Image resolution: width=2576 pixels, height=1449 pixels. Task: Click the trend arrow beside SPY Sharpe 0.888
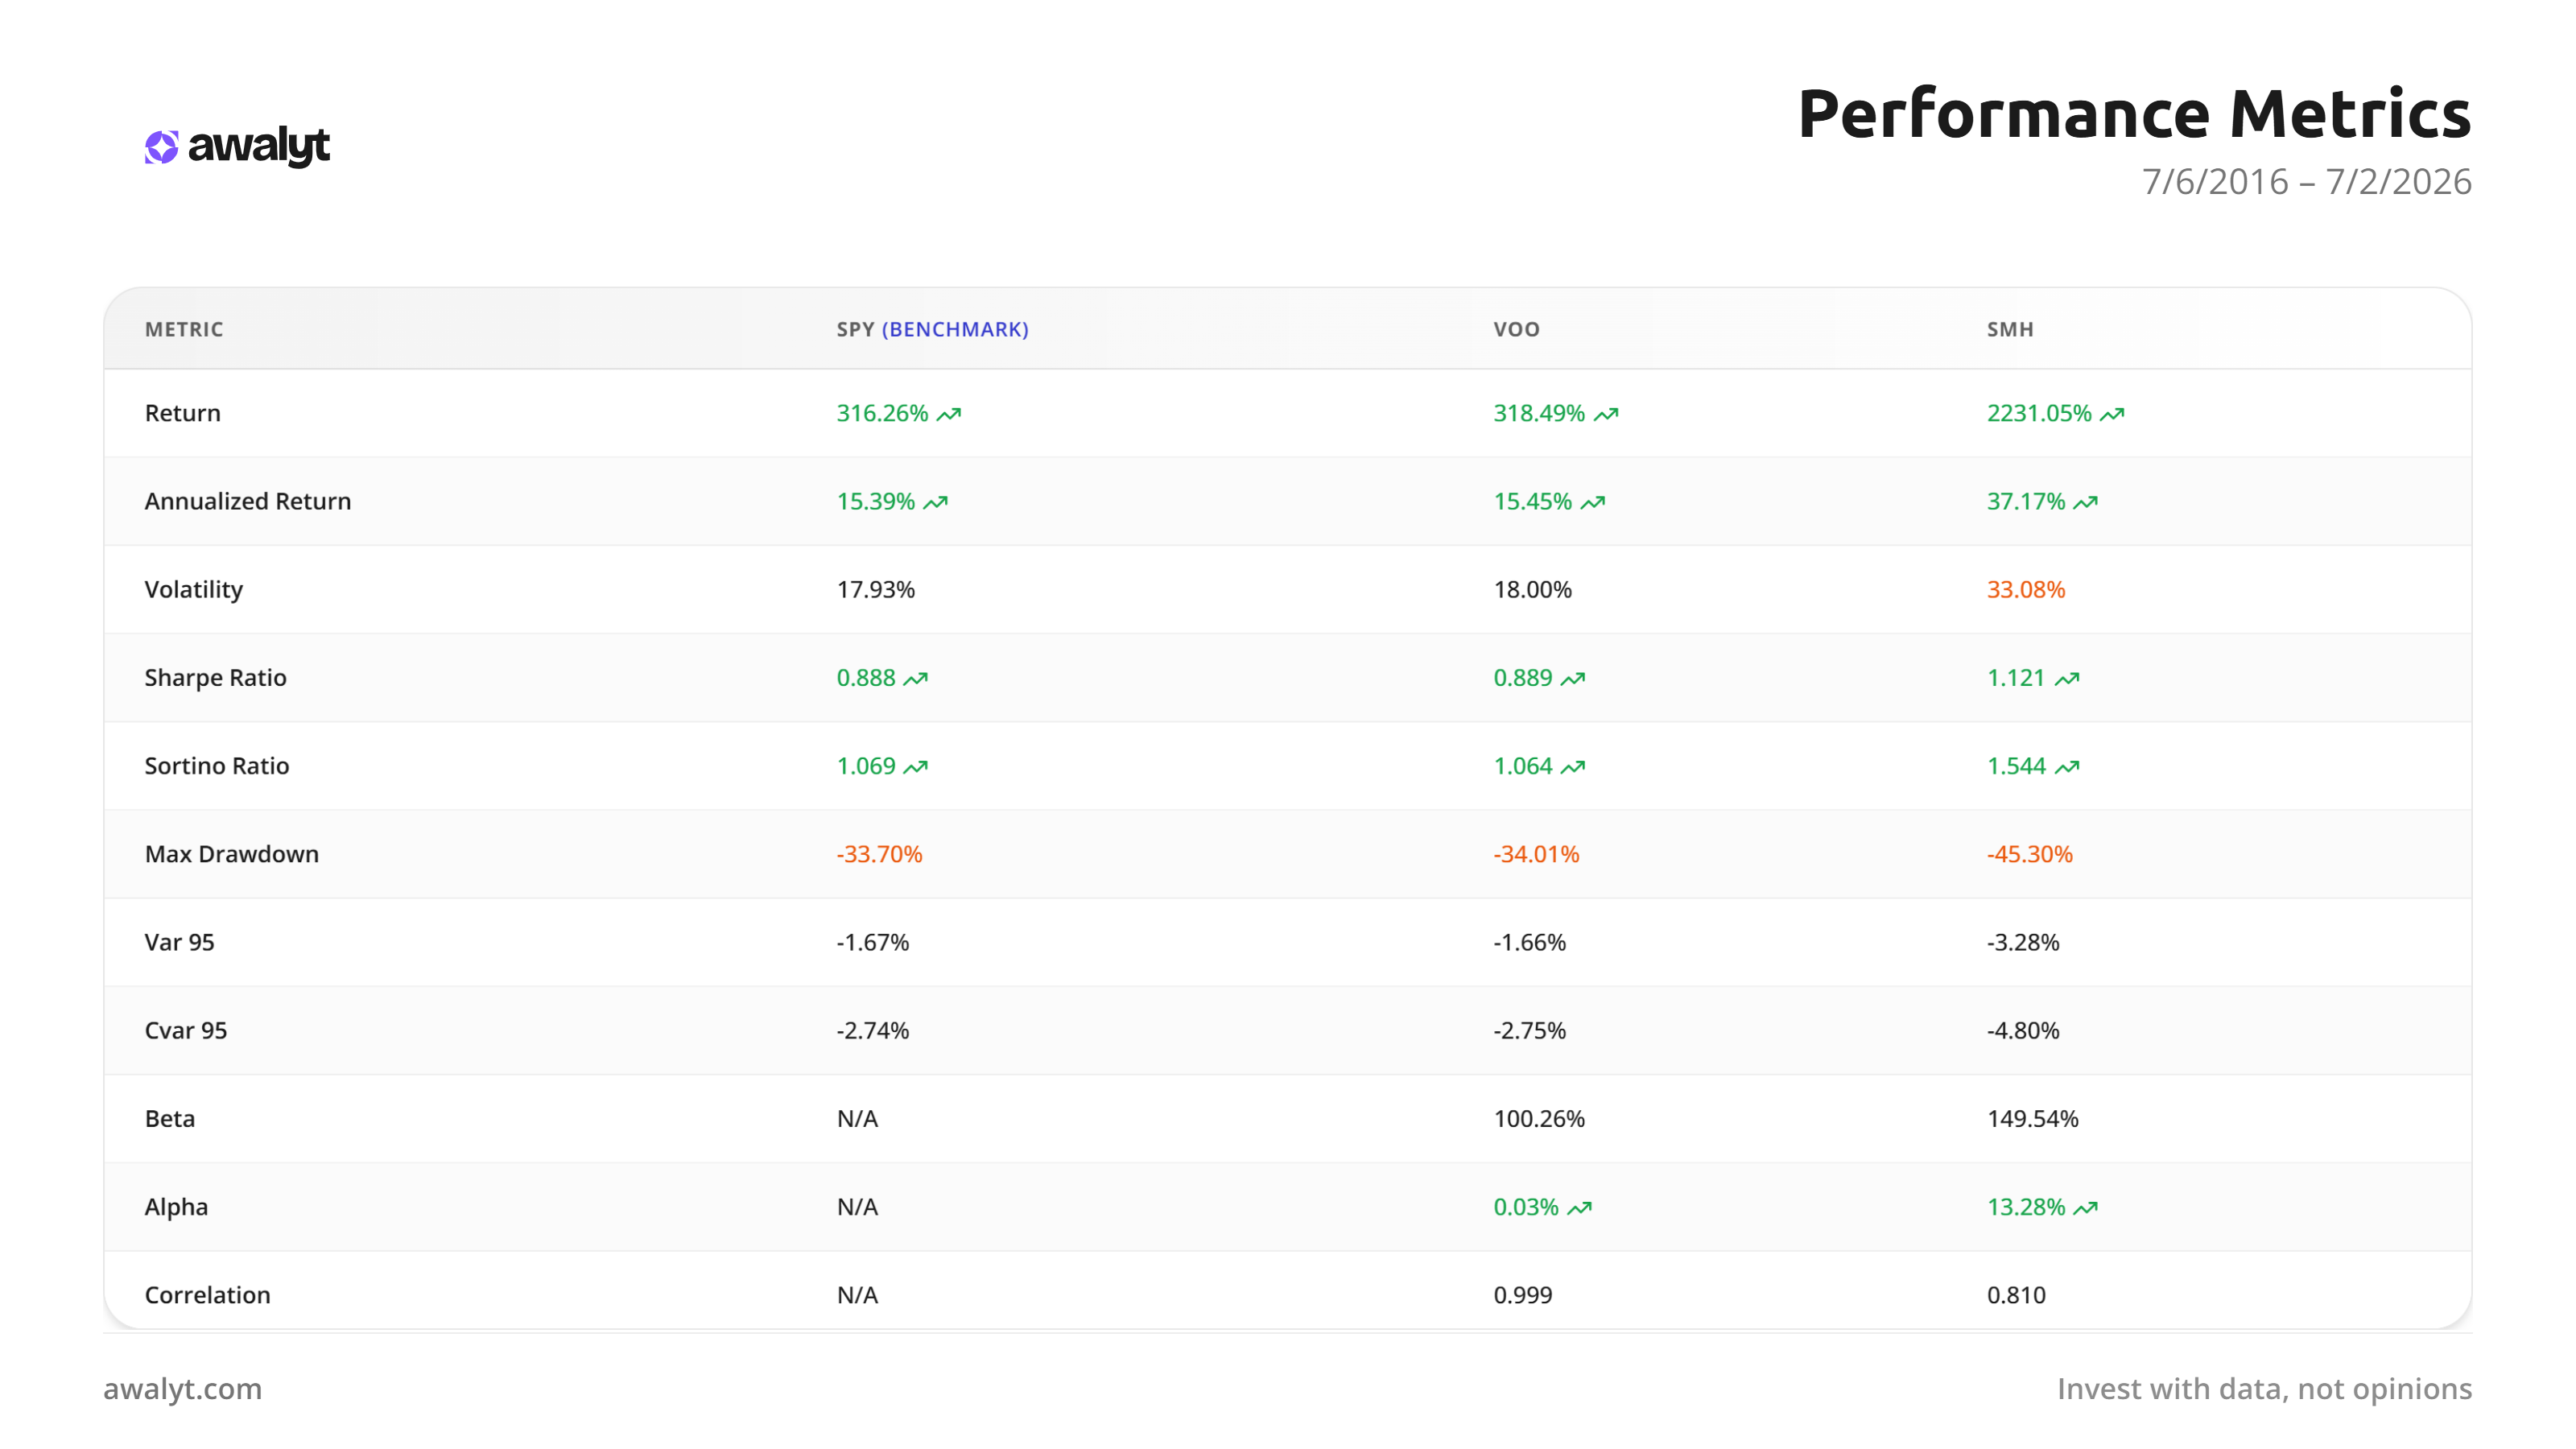coord(916,679)
